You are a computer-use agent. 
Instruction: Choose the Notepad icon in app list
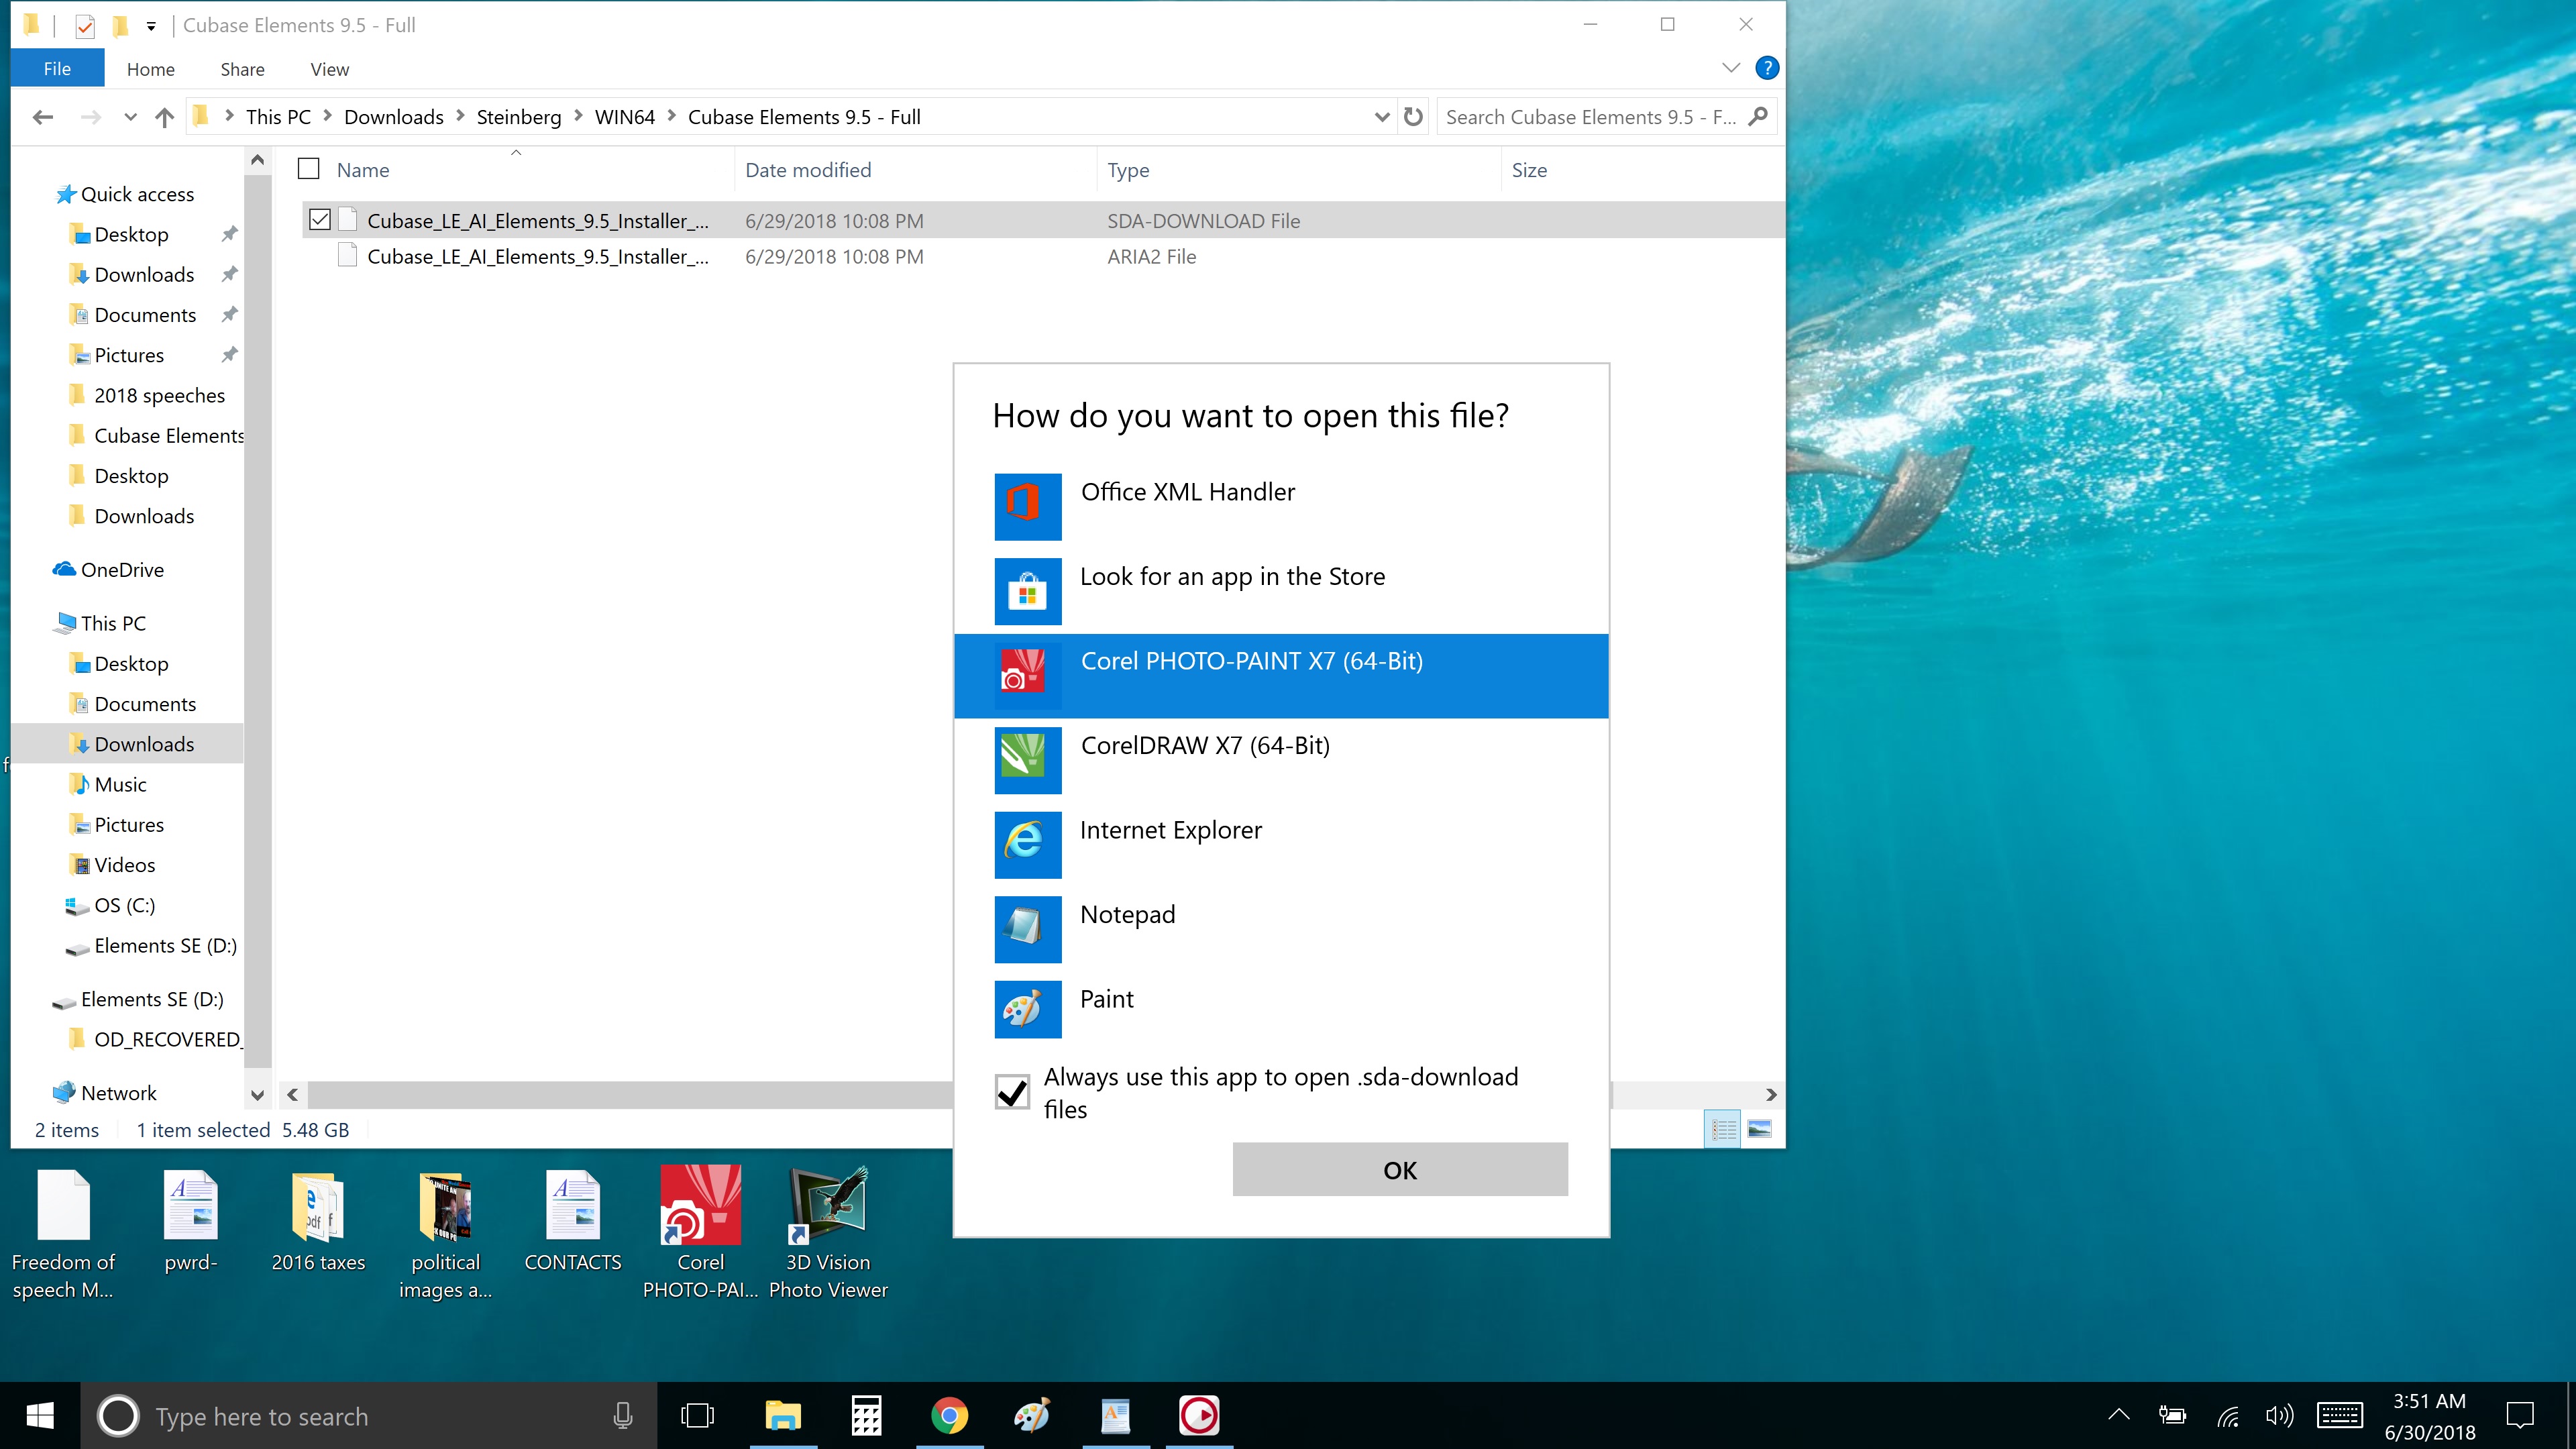pos(1027,929)
